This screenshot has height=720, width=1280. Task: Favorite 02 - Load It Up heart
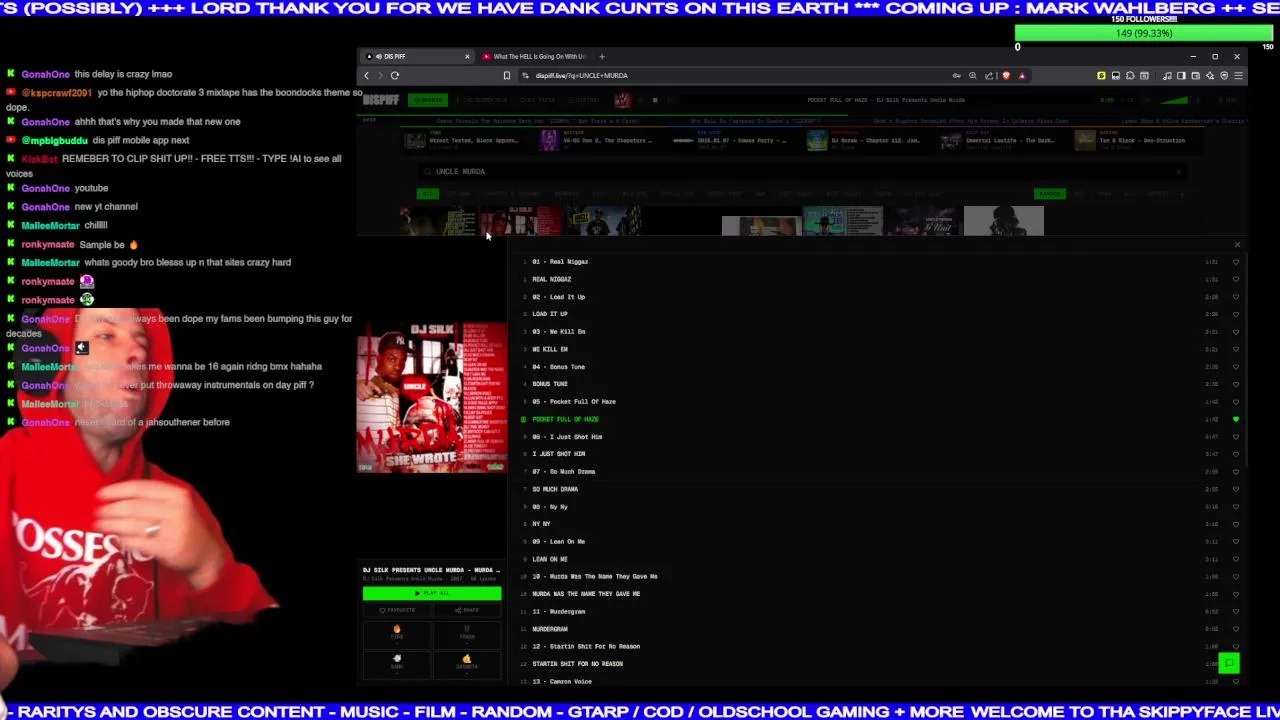pyautogui.click(x=1236, y=297)
